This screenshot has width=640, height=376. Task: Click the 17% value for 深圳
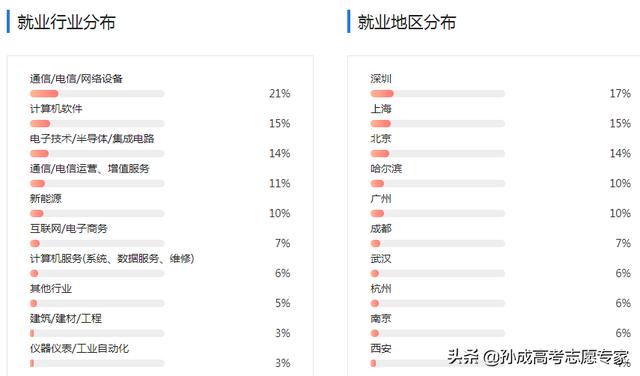(620, 94)
